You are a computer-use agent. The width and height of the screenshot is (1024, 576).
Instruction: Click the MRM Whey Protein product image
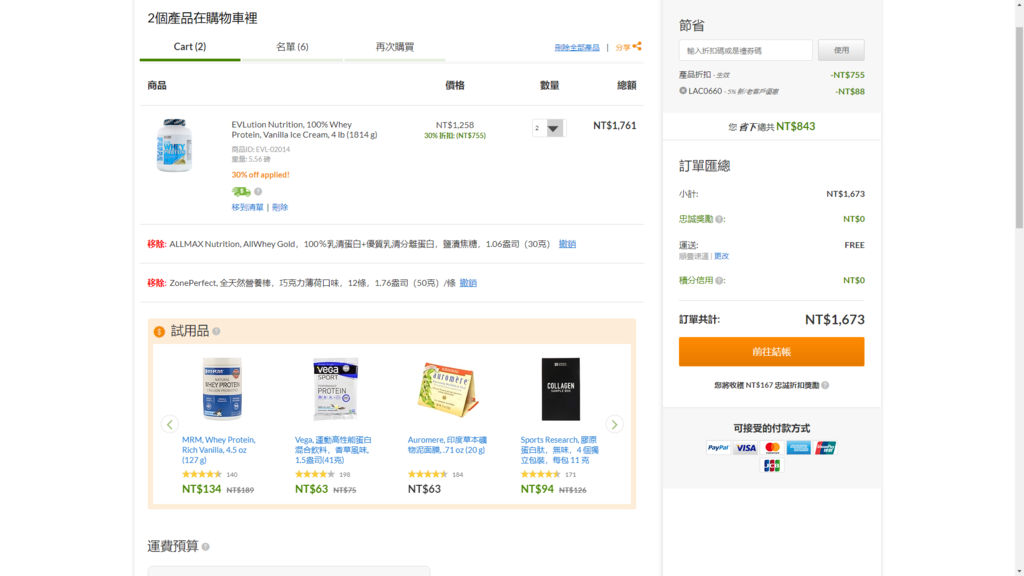coord(221,389)
